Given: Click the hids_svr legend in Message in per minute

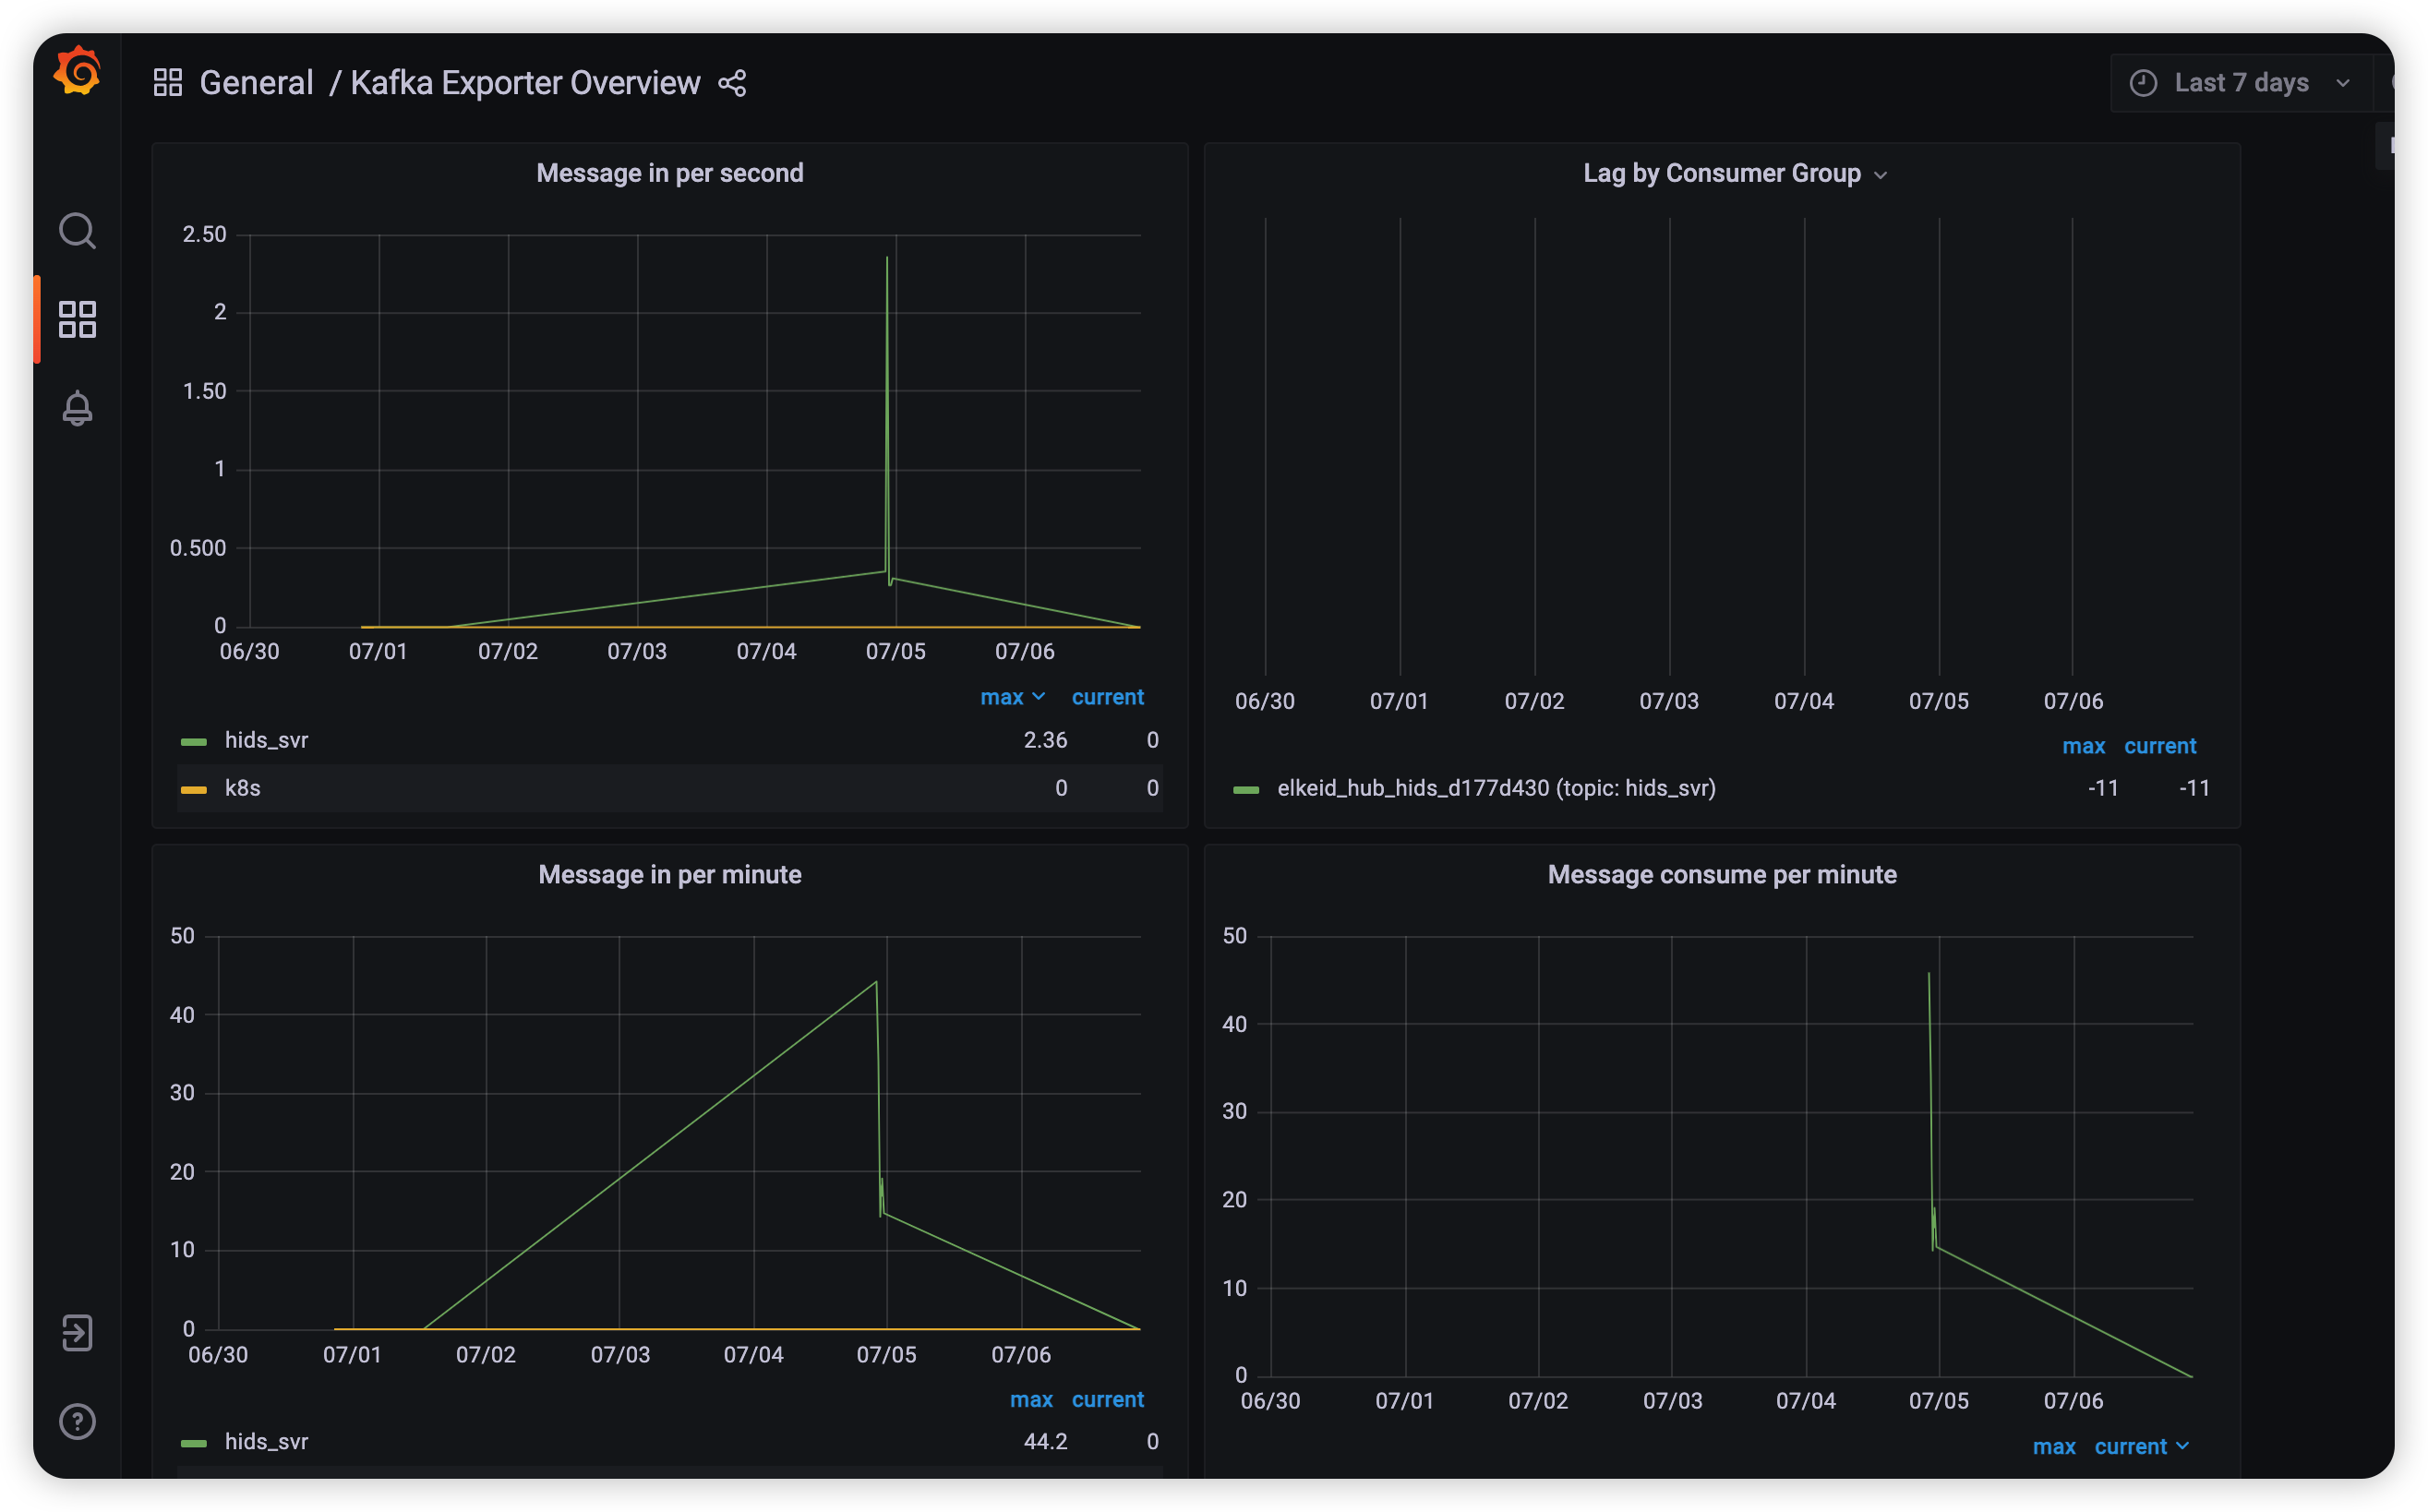Looking at the screenshot, I should [266, 1442].
